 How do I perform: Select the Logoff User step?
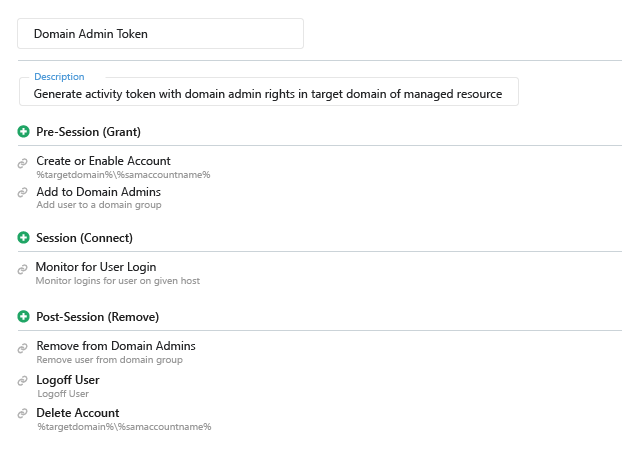(68, 380)
